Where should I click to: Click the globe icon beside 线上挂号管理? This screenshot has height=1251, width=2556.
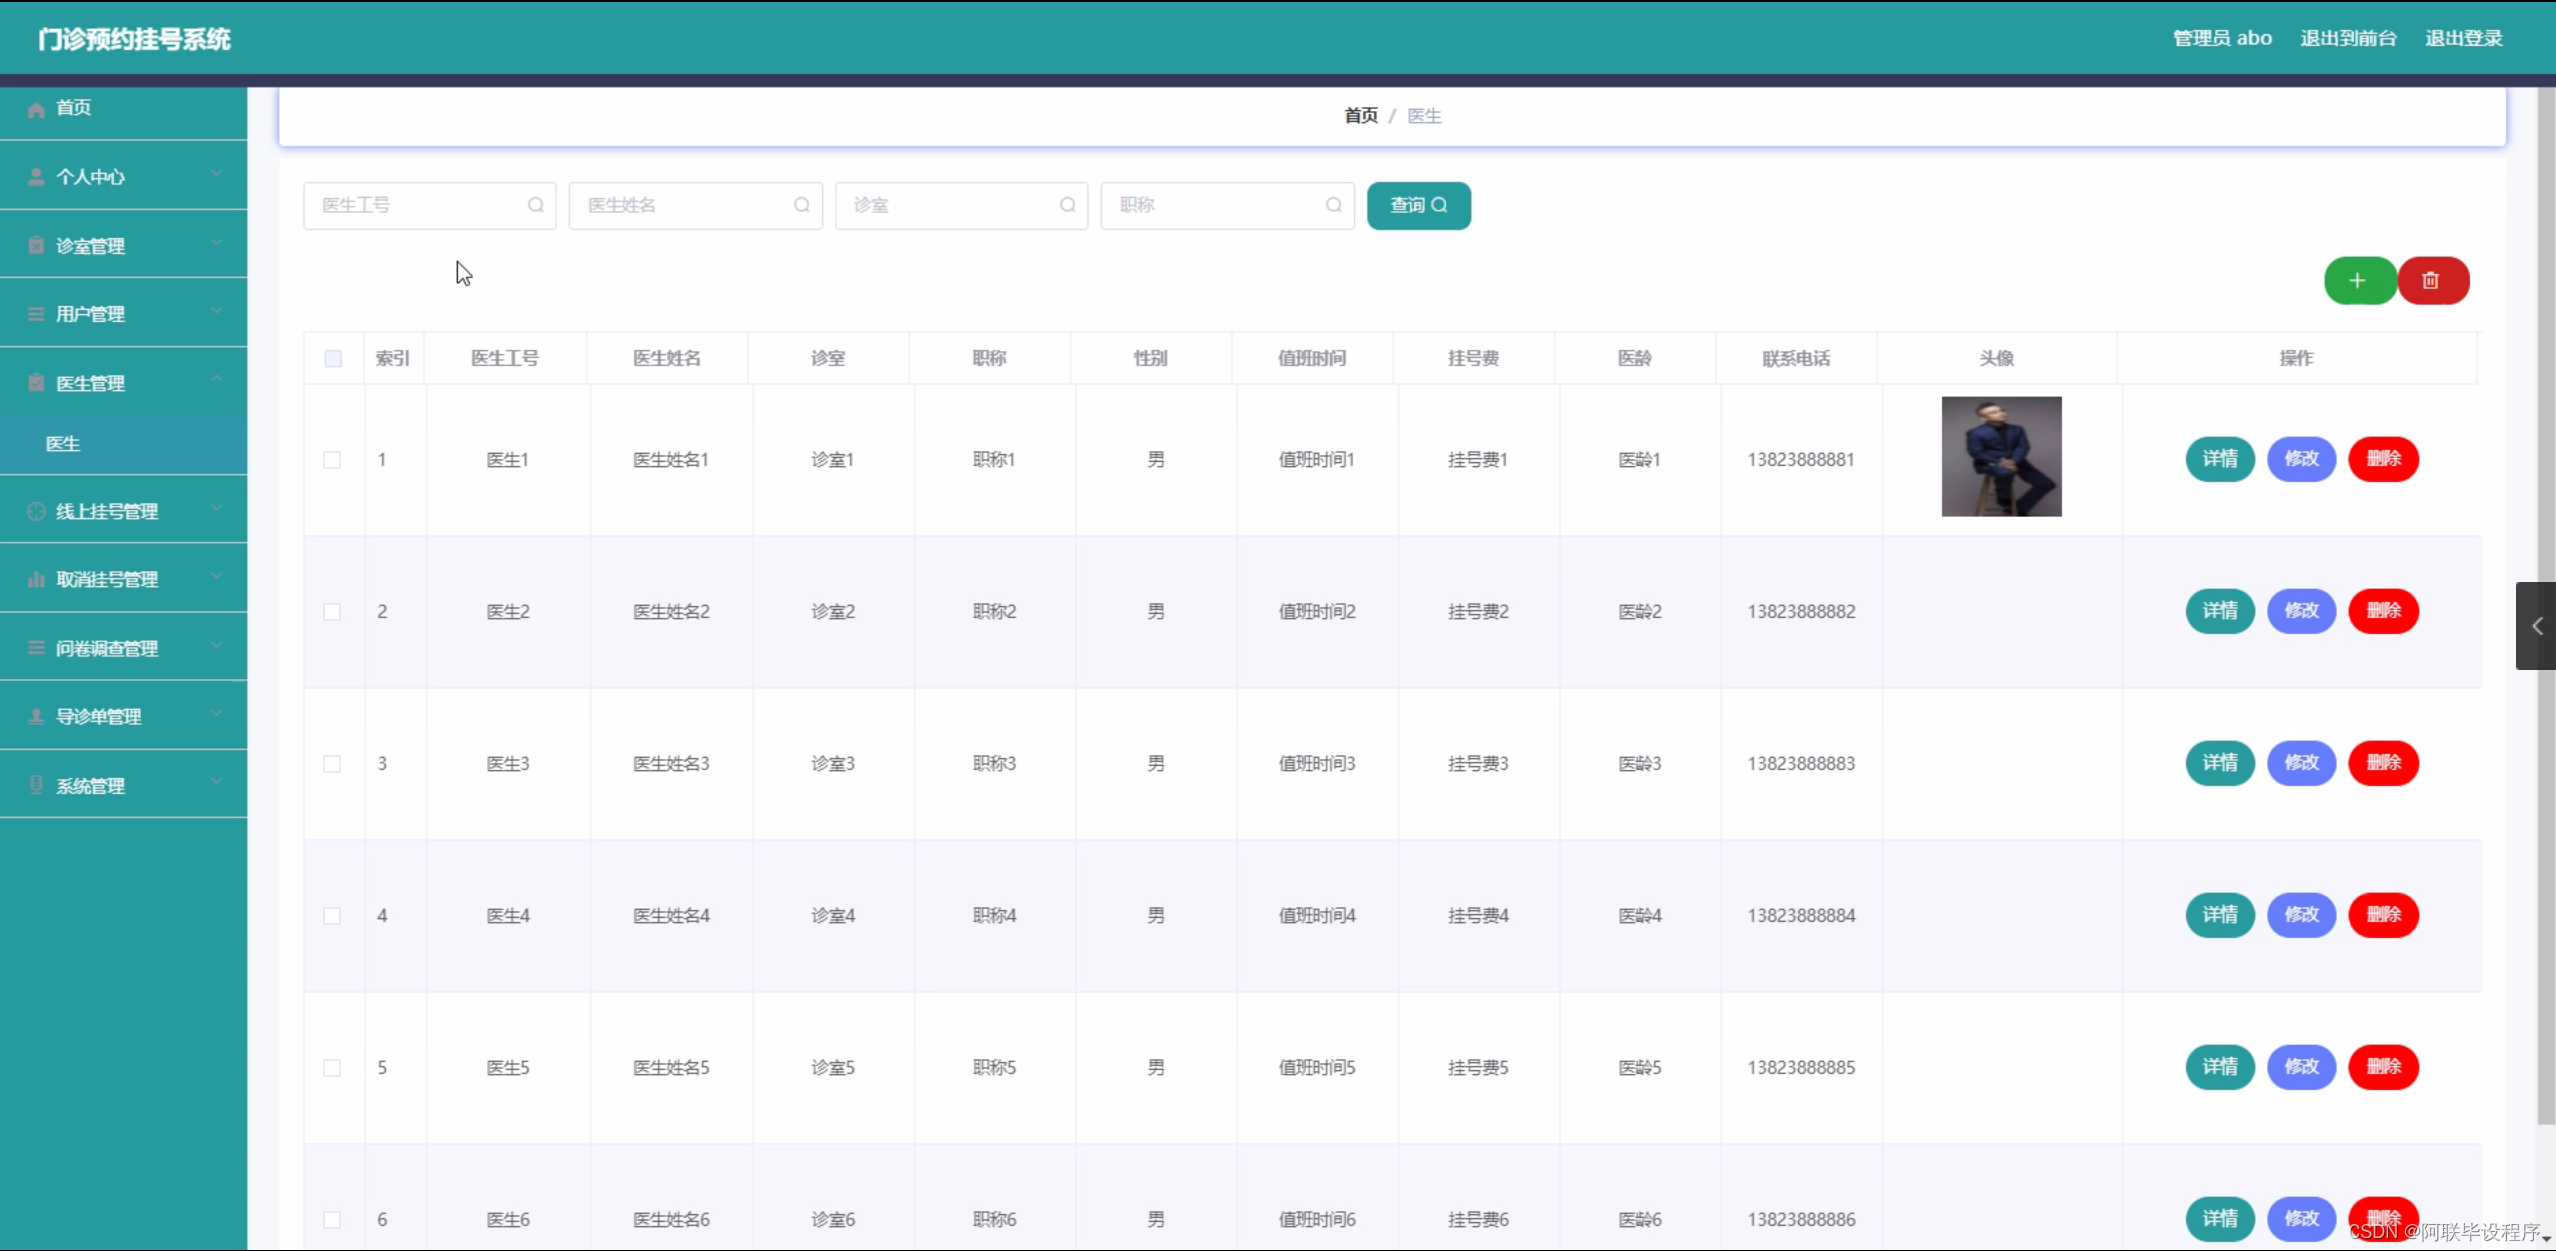[36, 510]
